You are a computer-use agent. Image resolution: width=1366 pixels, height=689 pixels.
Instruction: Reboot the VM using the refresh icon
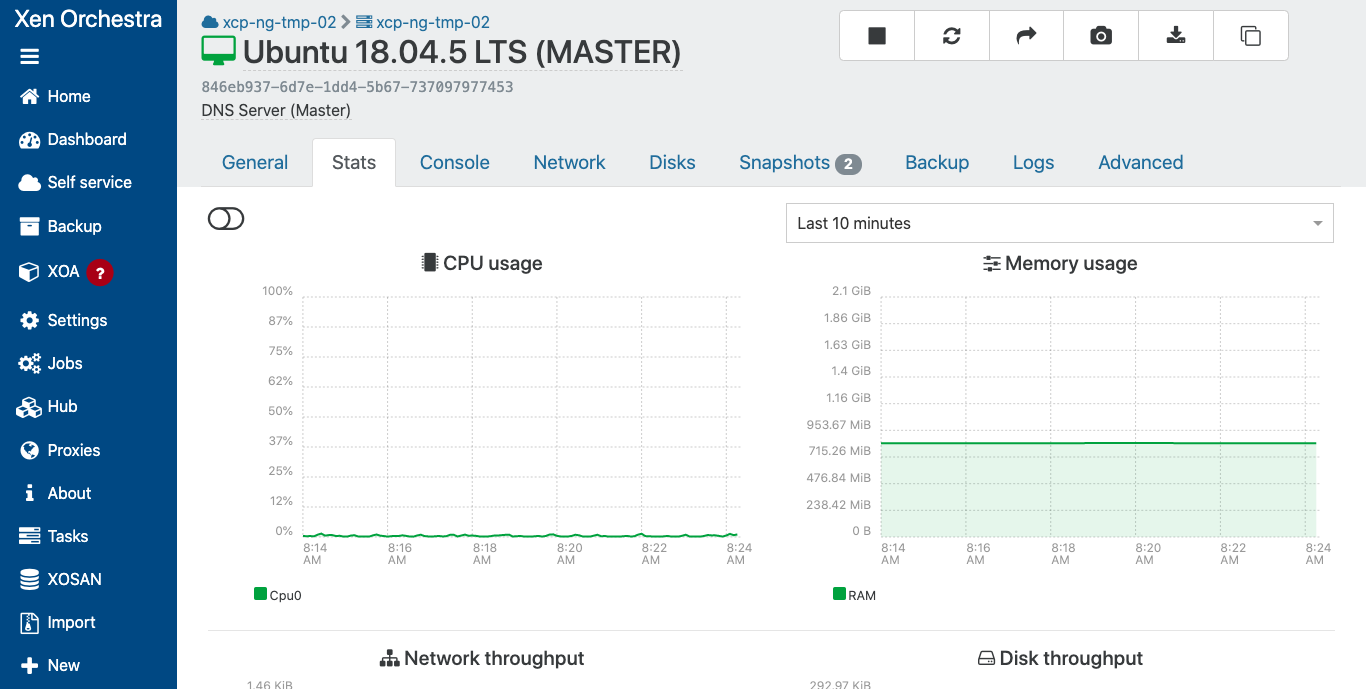[x=951, y=36]
